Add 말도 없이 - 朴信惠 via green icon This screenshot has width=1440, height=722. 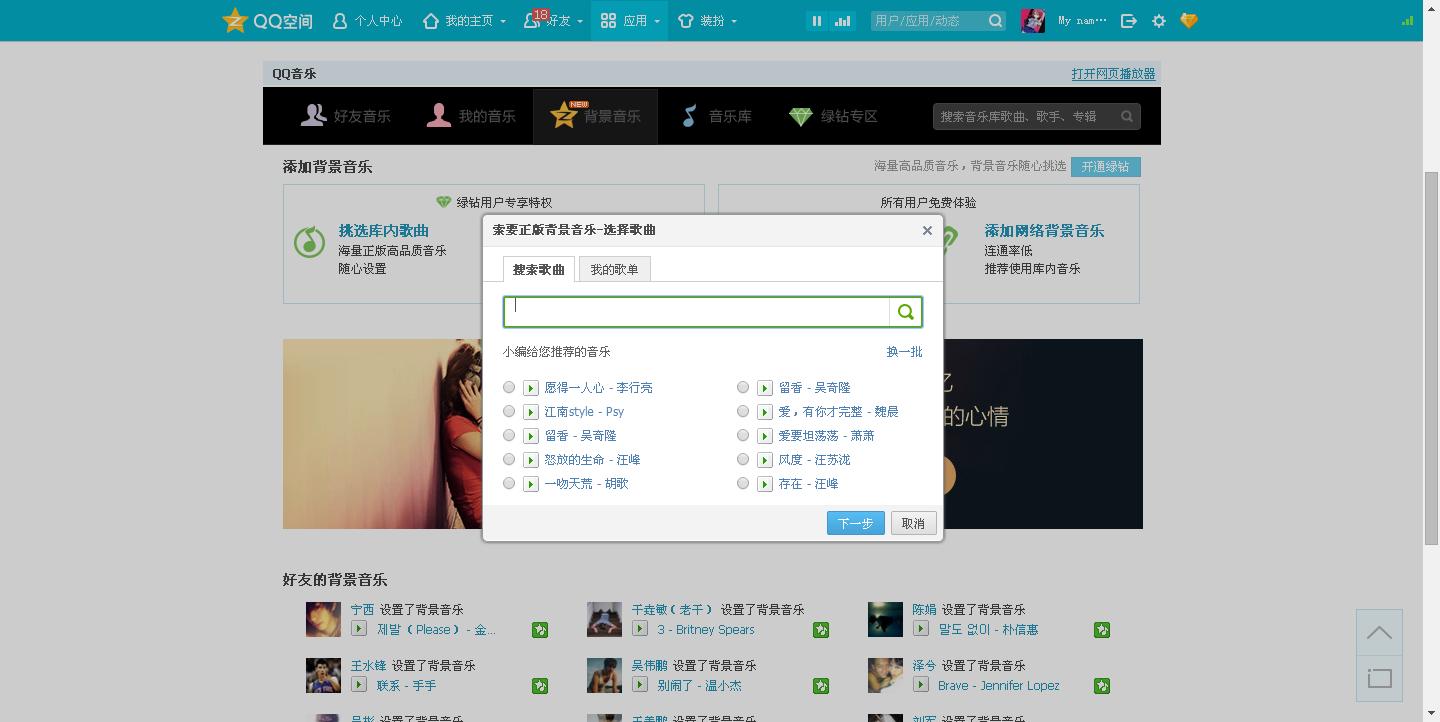point(1102,630)
